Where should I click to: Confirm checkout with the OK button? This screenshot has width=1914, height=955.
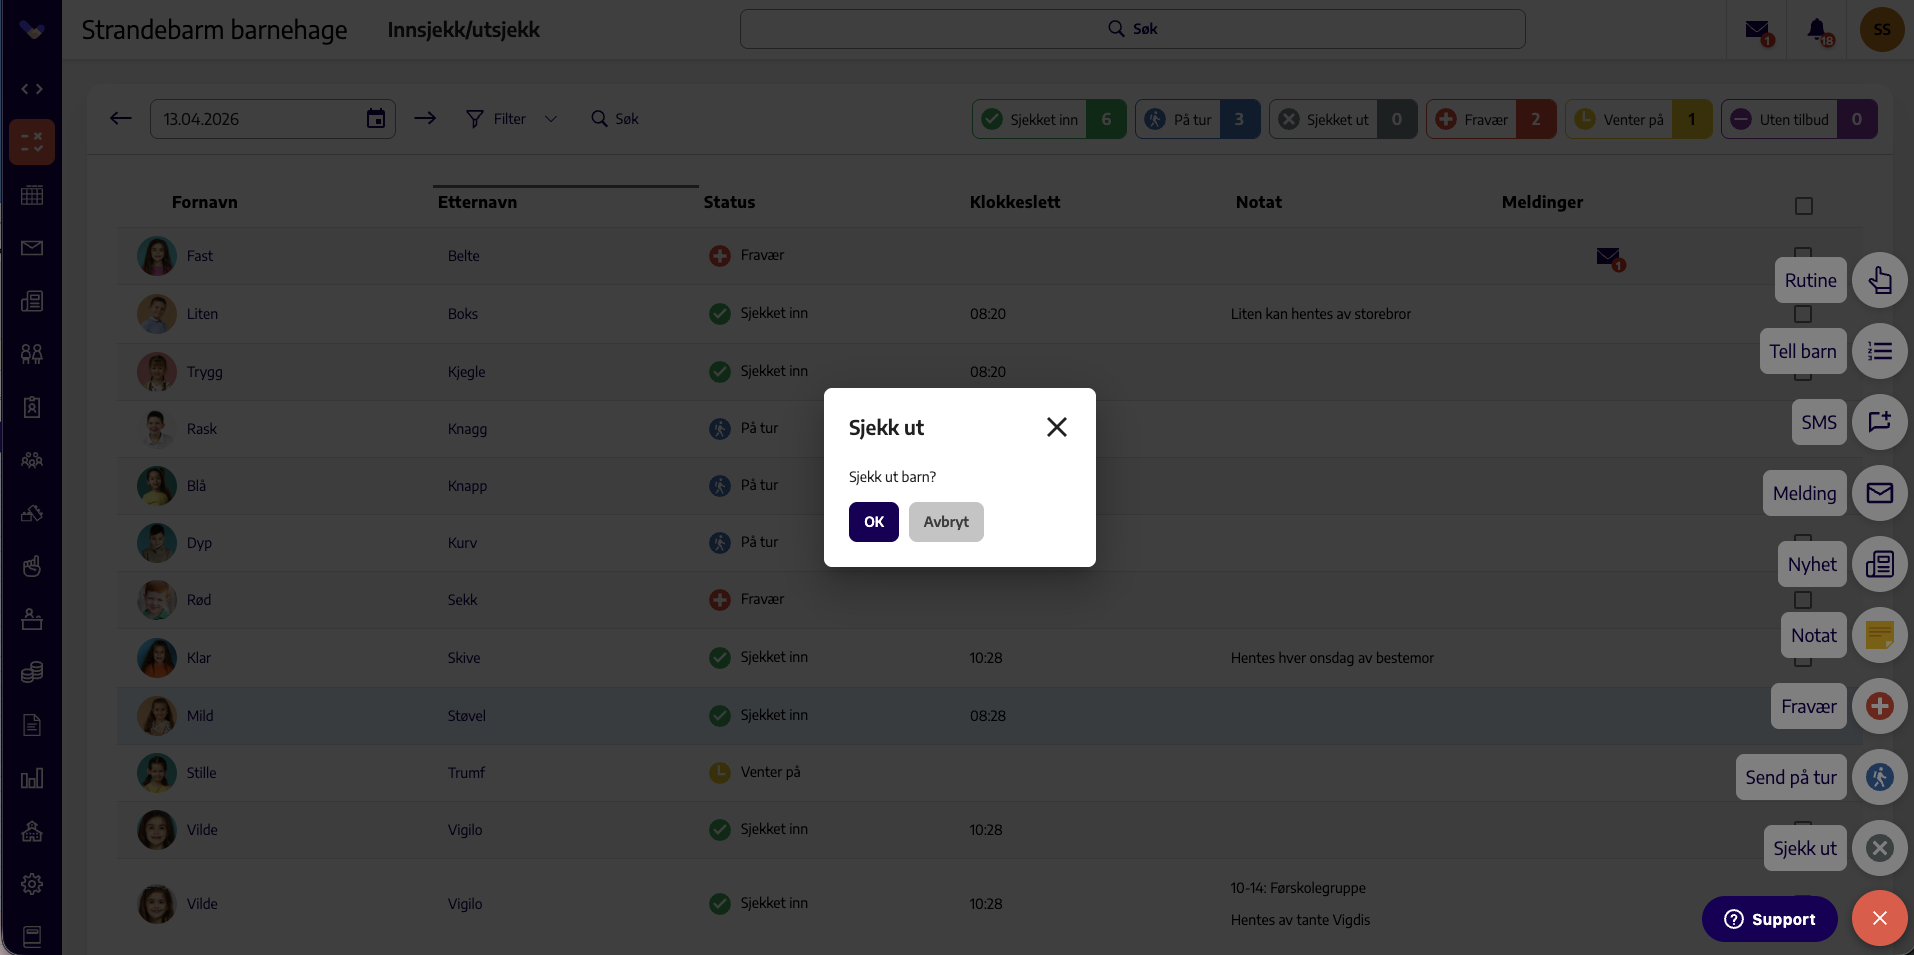tap(873, 522)
